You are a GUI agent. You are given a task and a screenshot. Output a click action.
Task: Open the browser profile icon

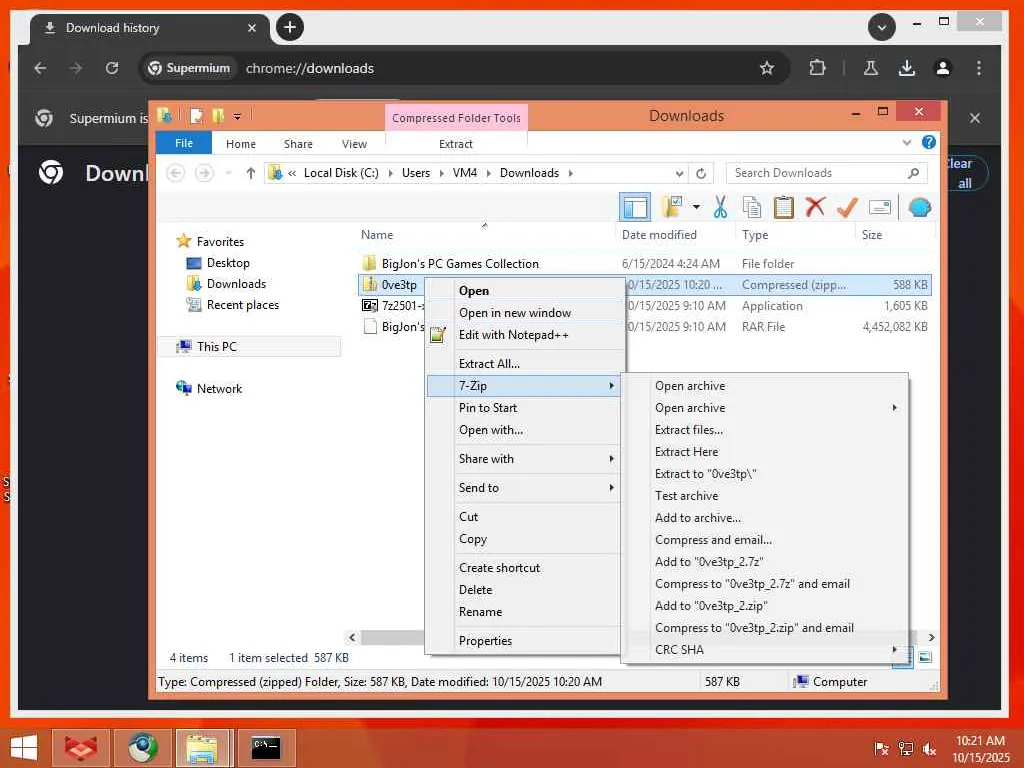(942, 68)
